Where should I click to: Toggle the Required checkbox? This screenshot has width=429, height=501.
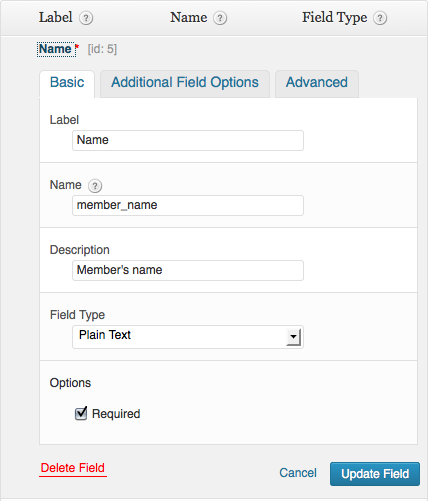click(81, 414)
